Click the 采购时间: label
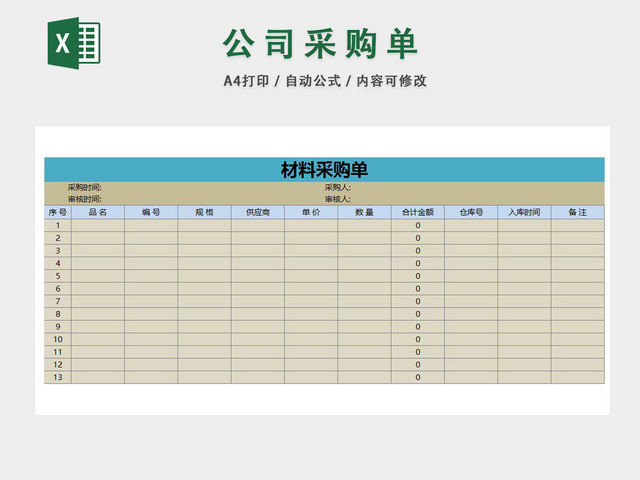Image resolution: width=640 pixels, height=480 pixels. click(x=84, y=187)
